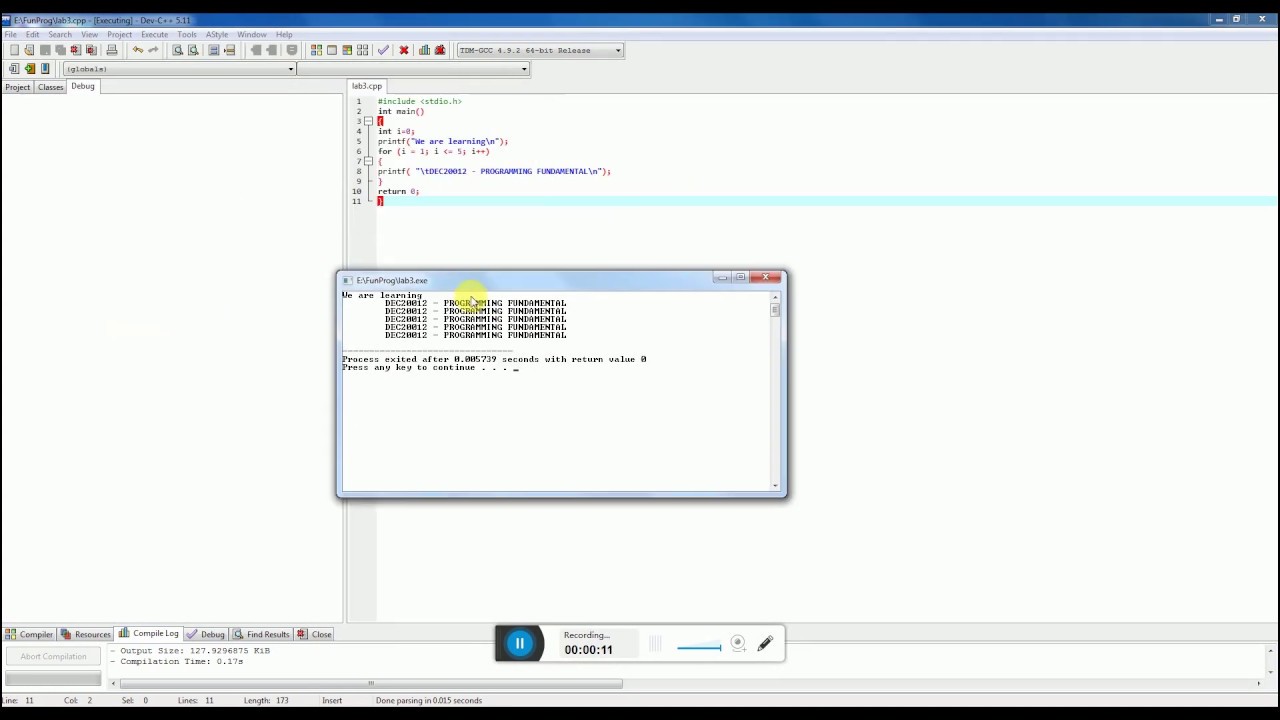
Task: Open the Search menu
Action: [60, 34]
